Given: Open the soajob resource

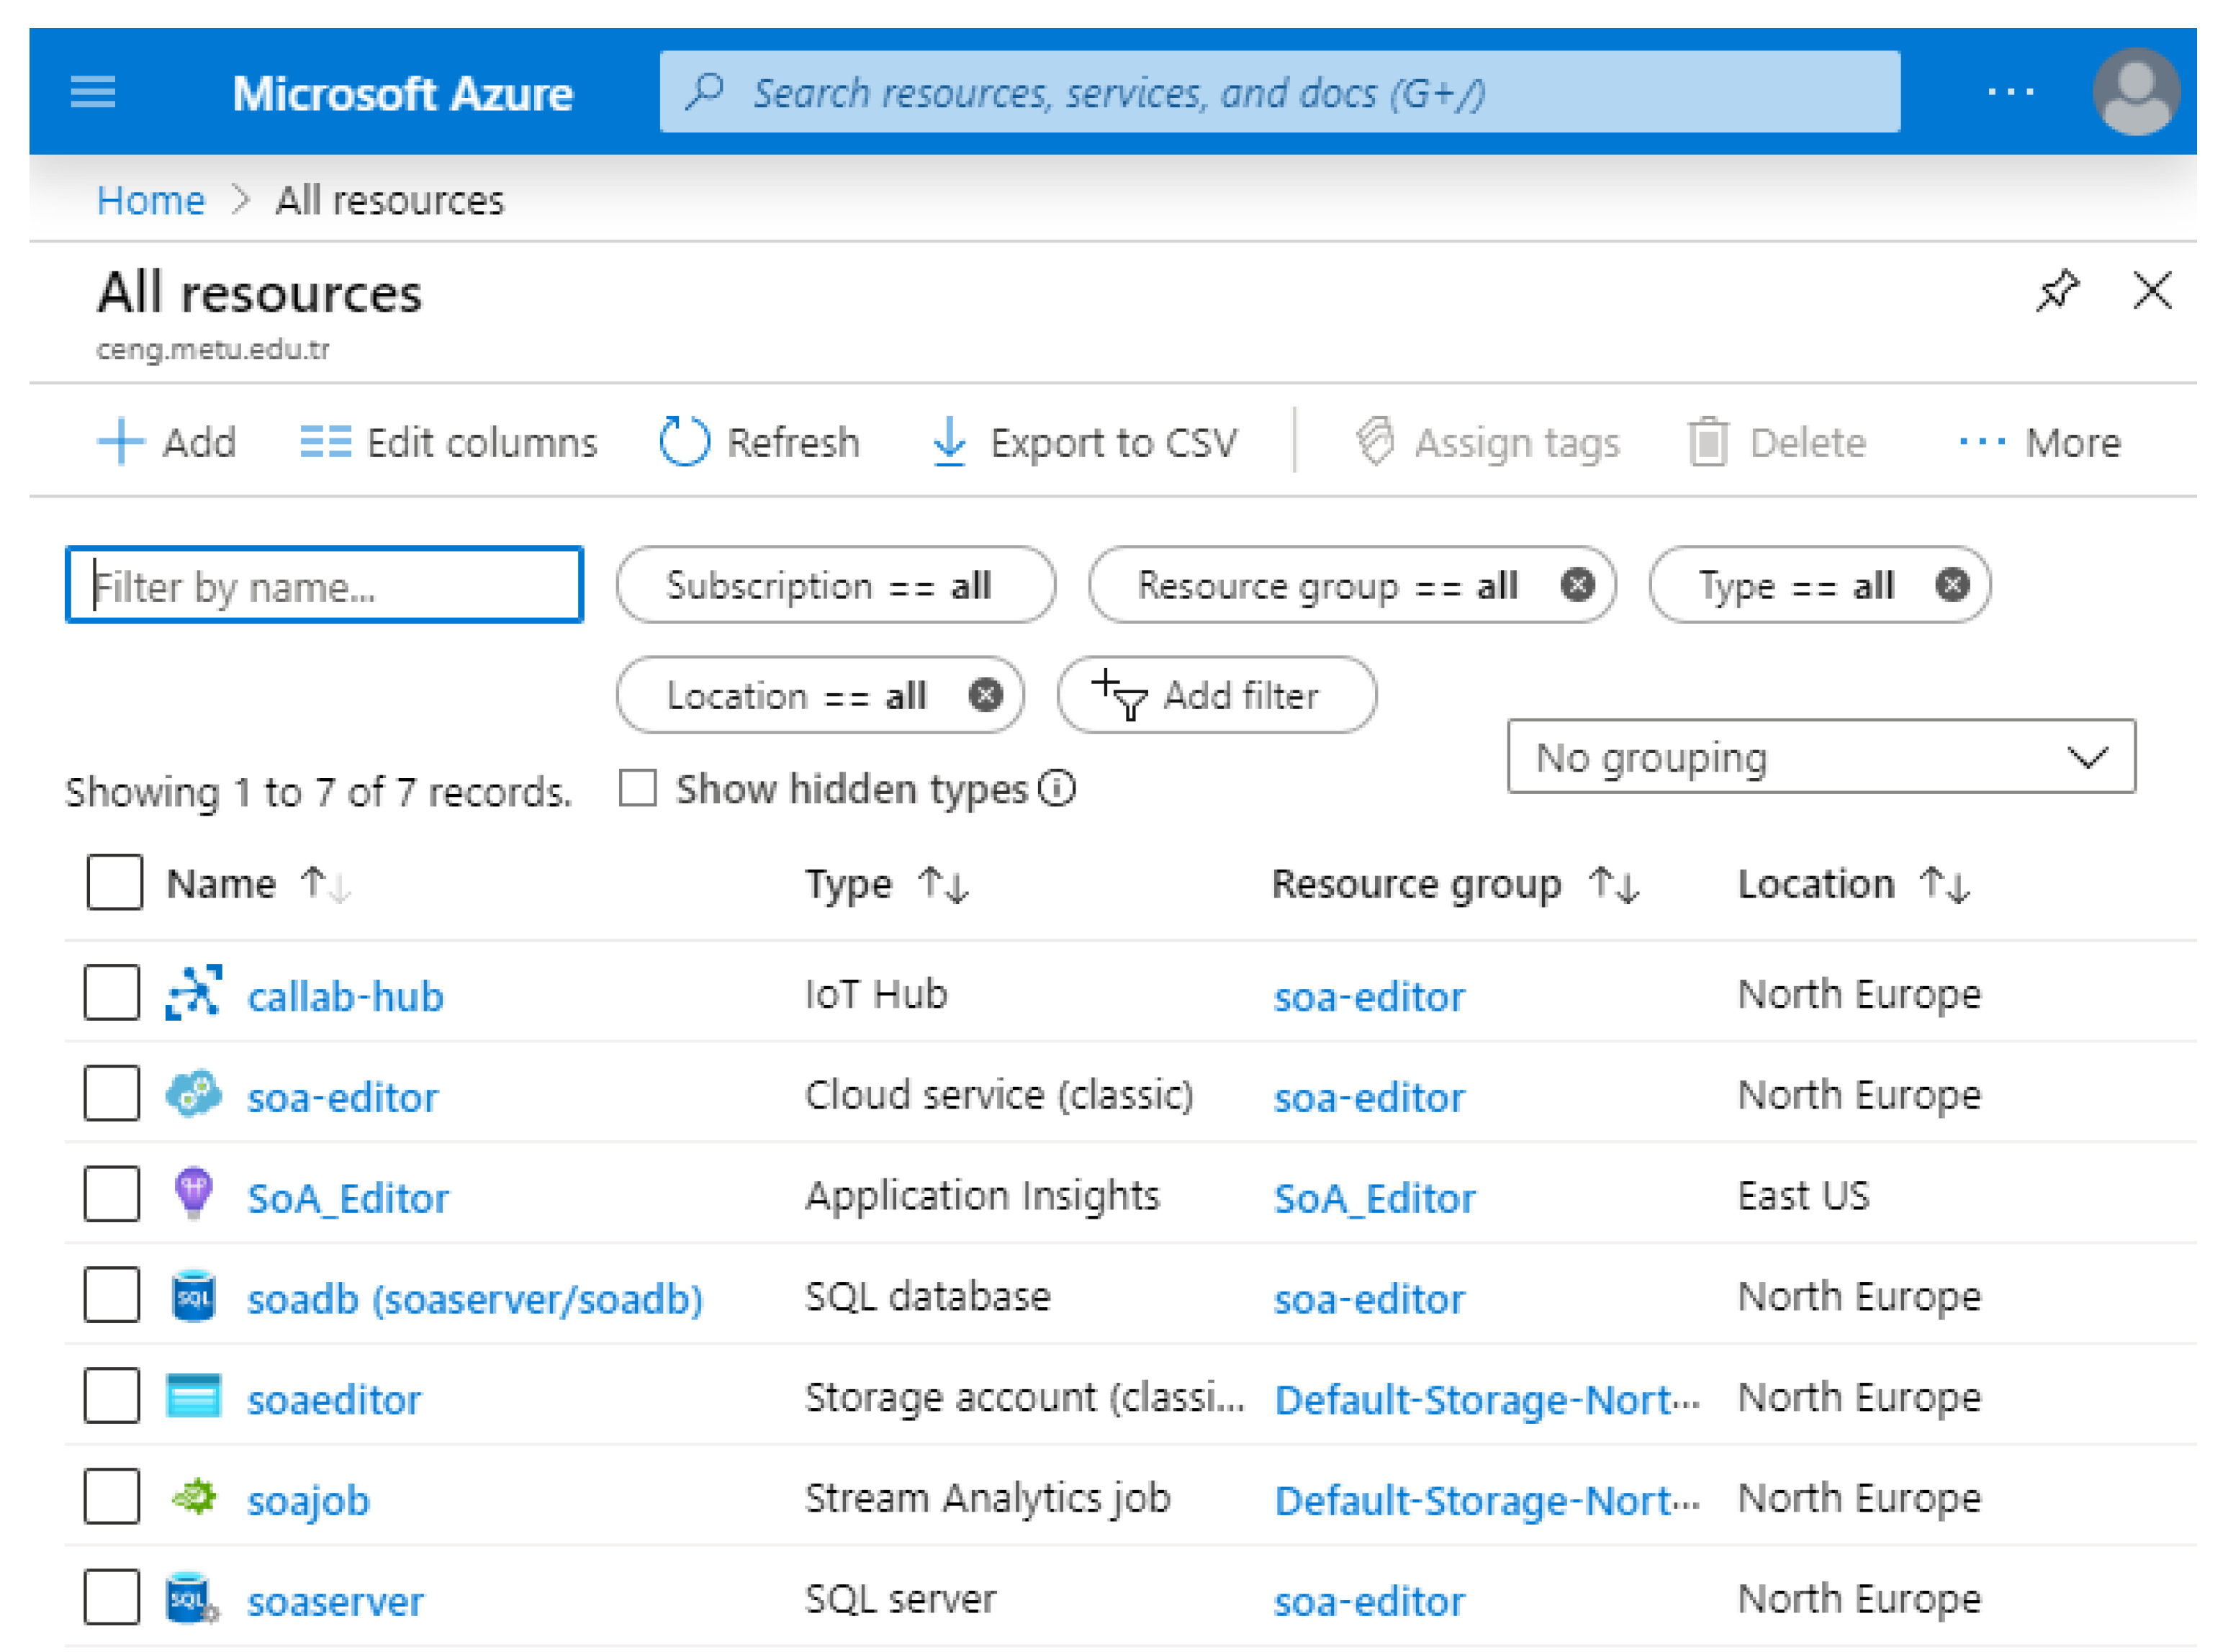Looking at the screenshot, I should tap(308, 1501).
